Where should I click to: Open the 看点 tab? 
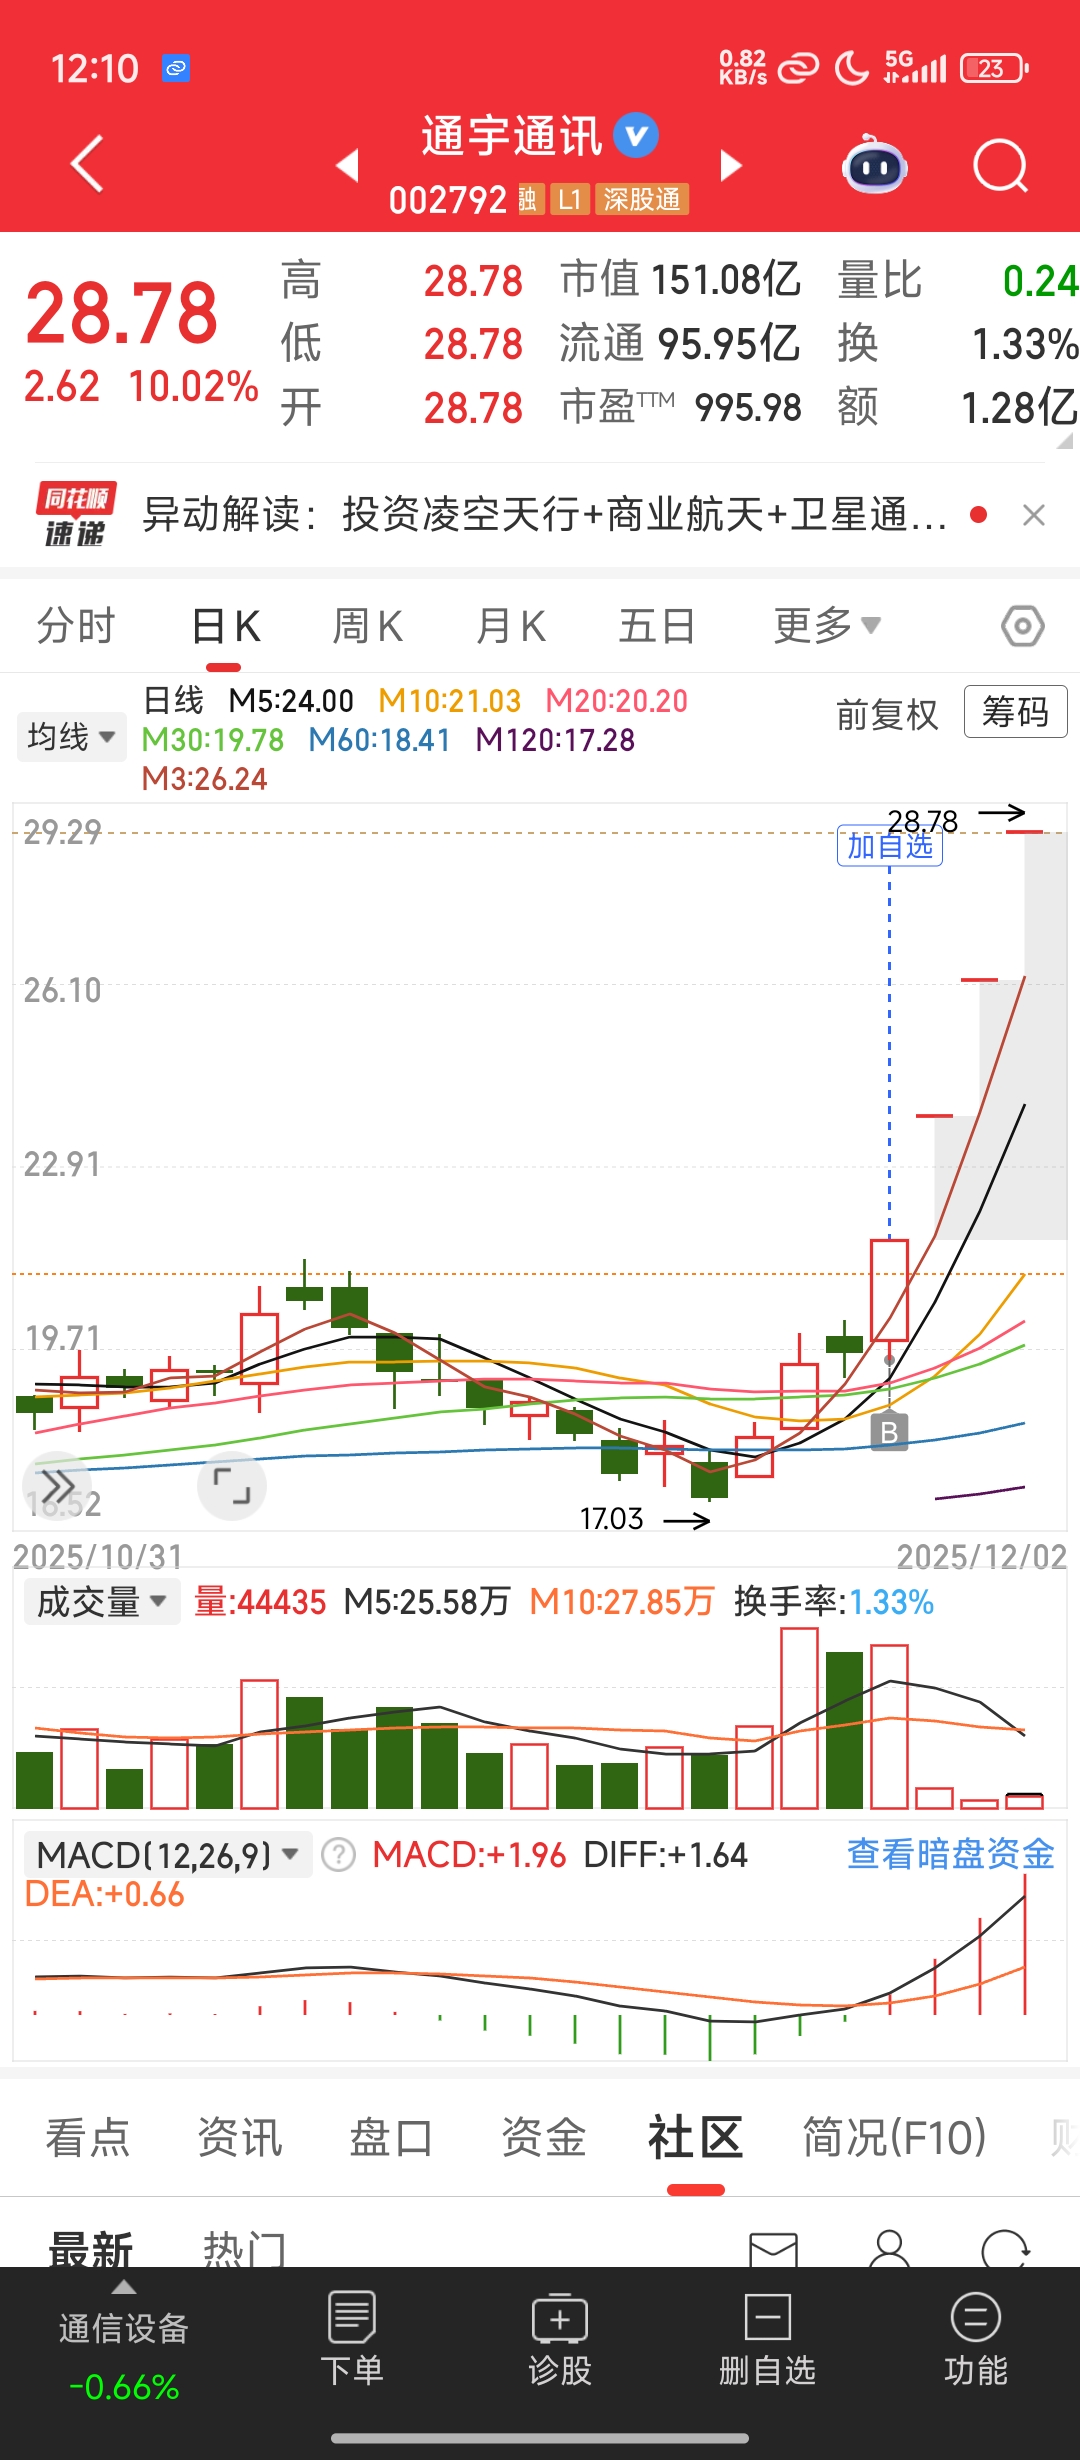[88, 2138]
